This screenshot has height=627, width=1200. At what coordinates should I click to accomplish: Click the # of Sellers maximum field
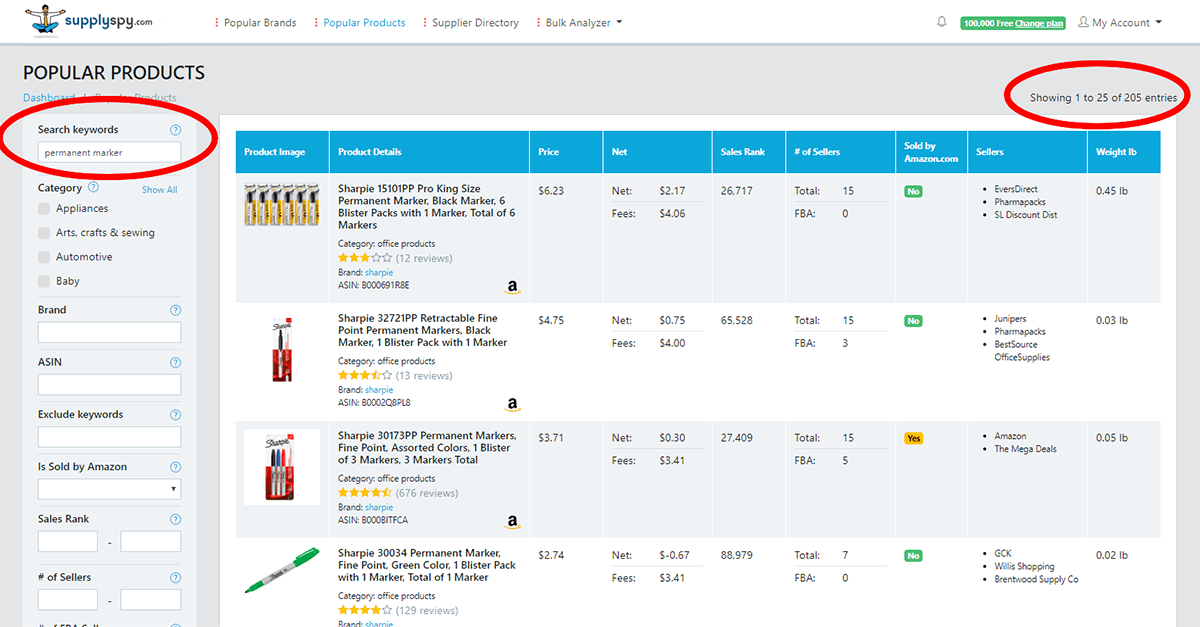[x=151, y=599]
